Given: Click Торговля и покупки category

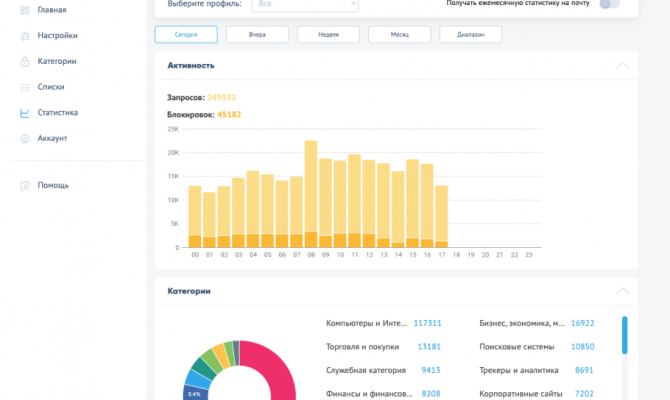Looking at the screenshot, I should click(x=362, y=347).
